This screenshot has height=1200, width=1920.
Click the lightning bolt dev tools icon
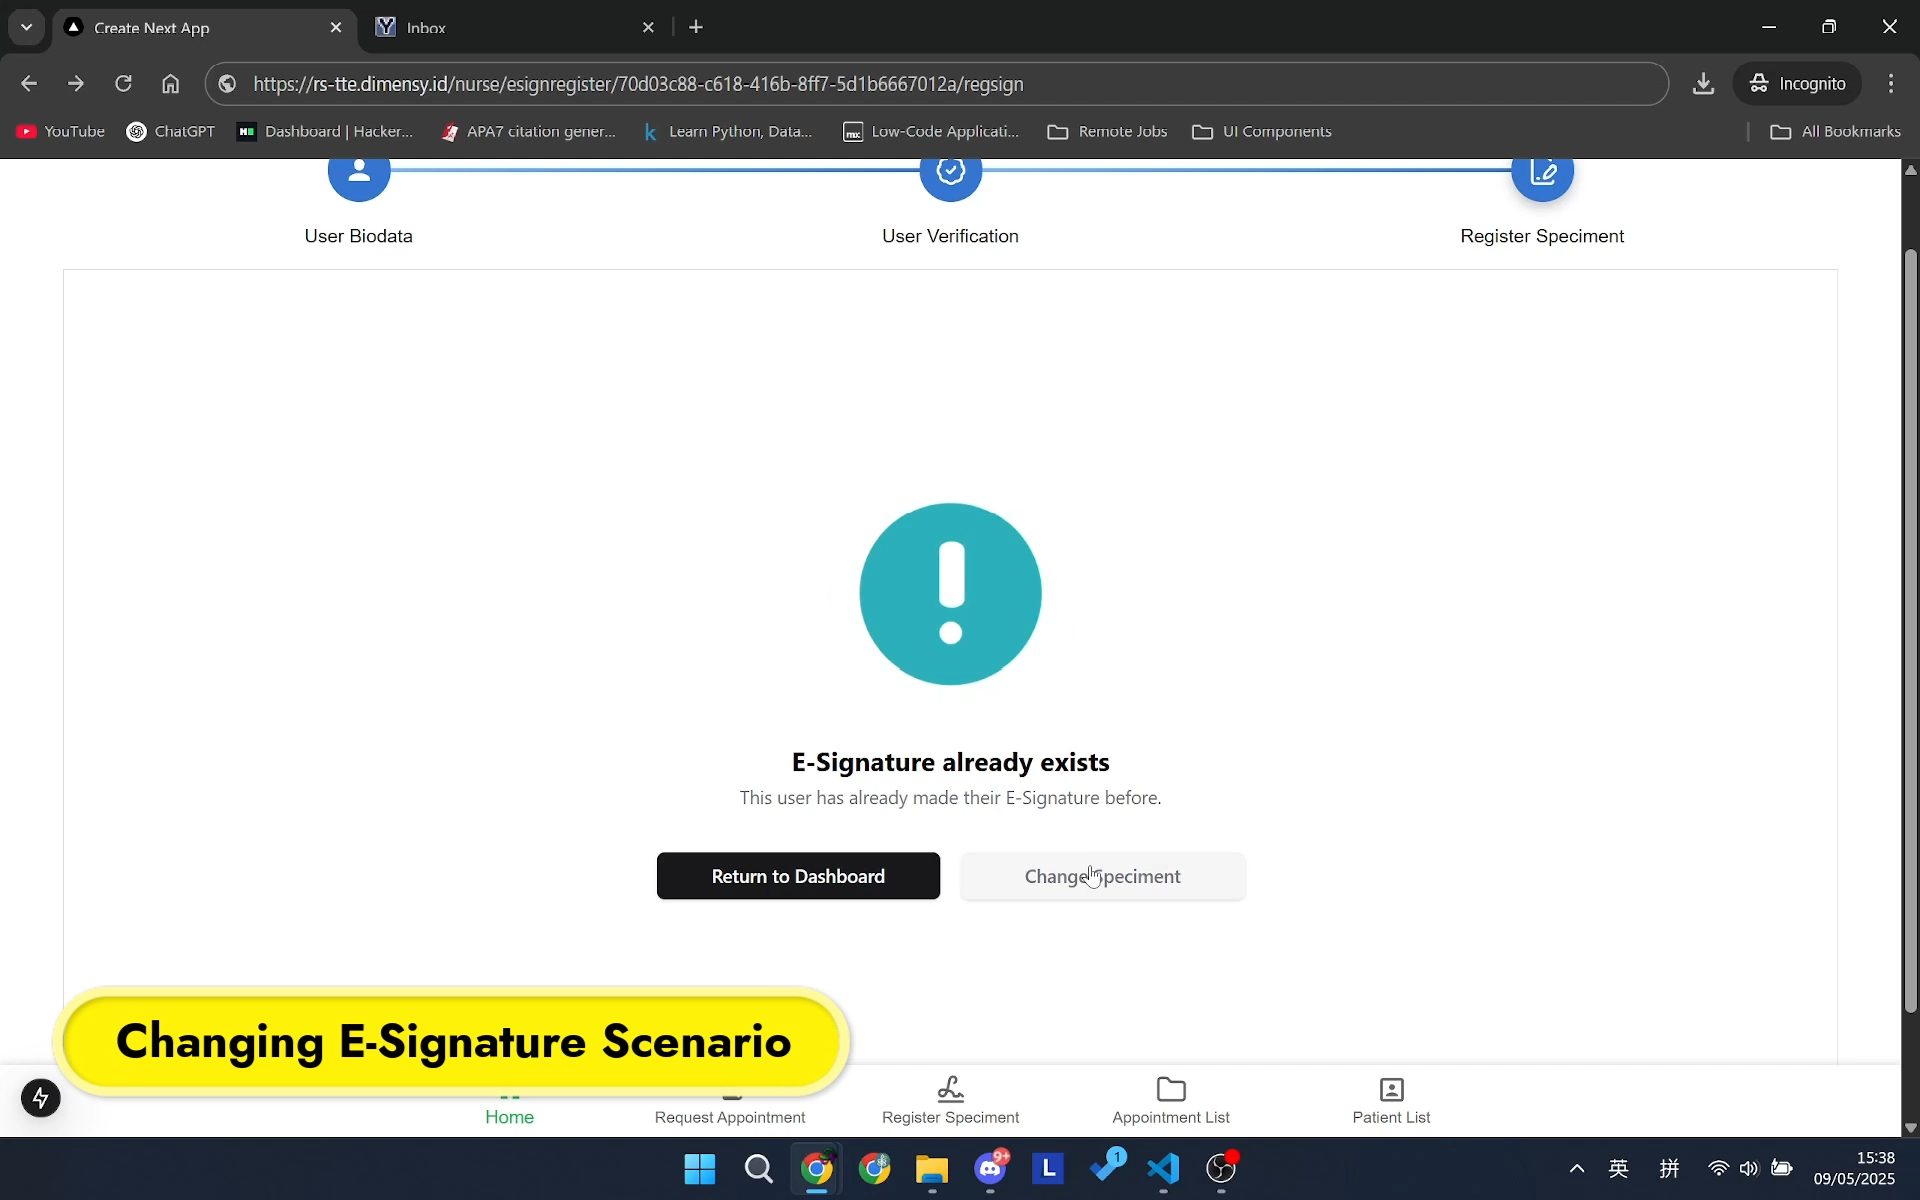pos(41,1098)
